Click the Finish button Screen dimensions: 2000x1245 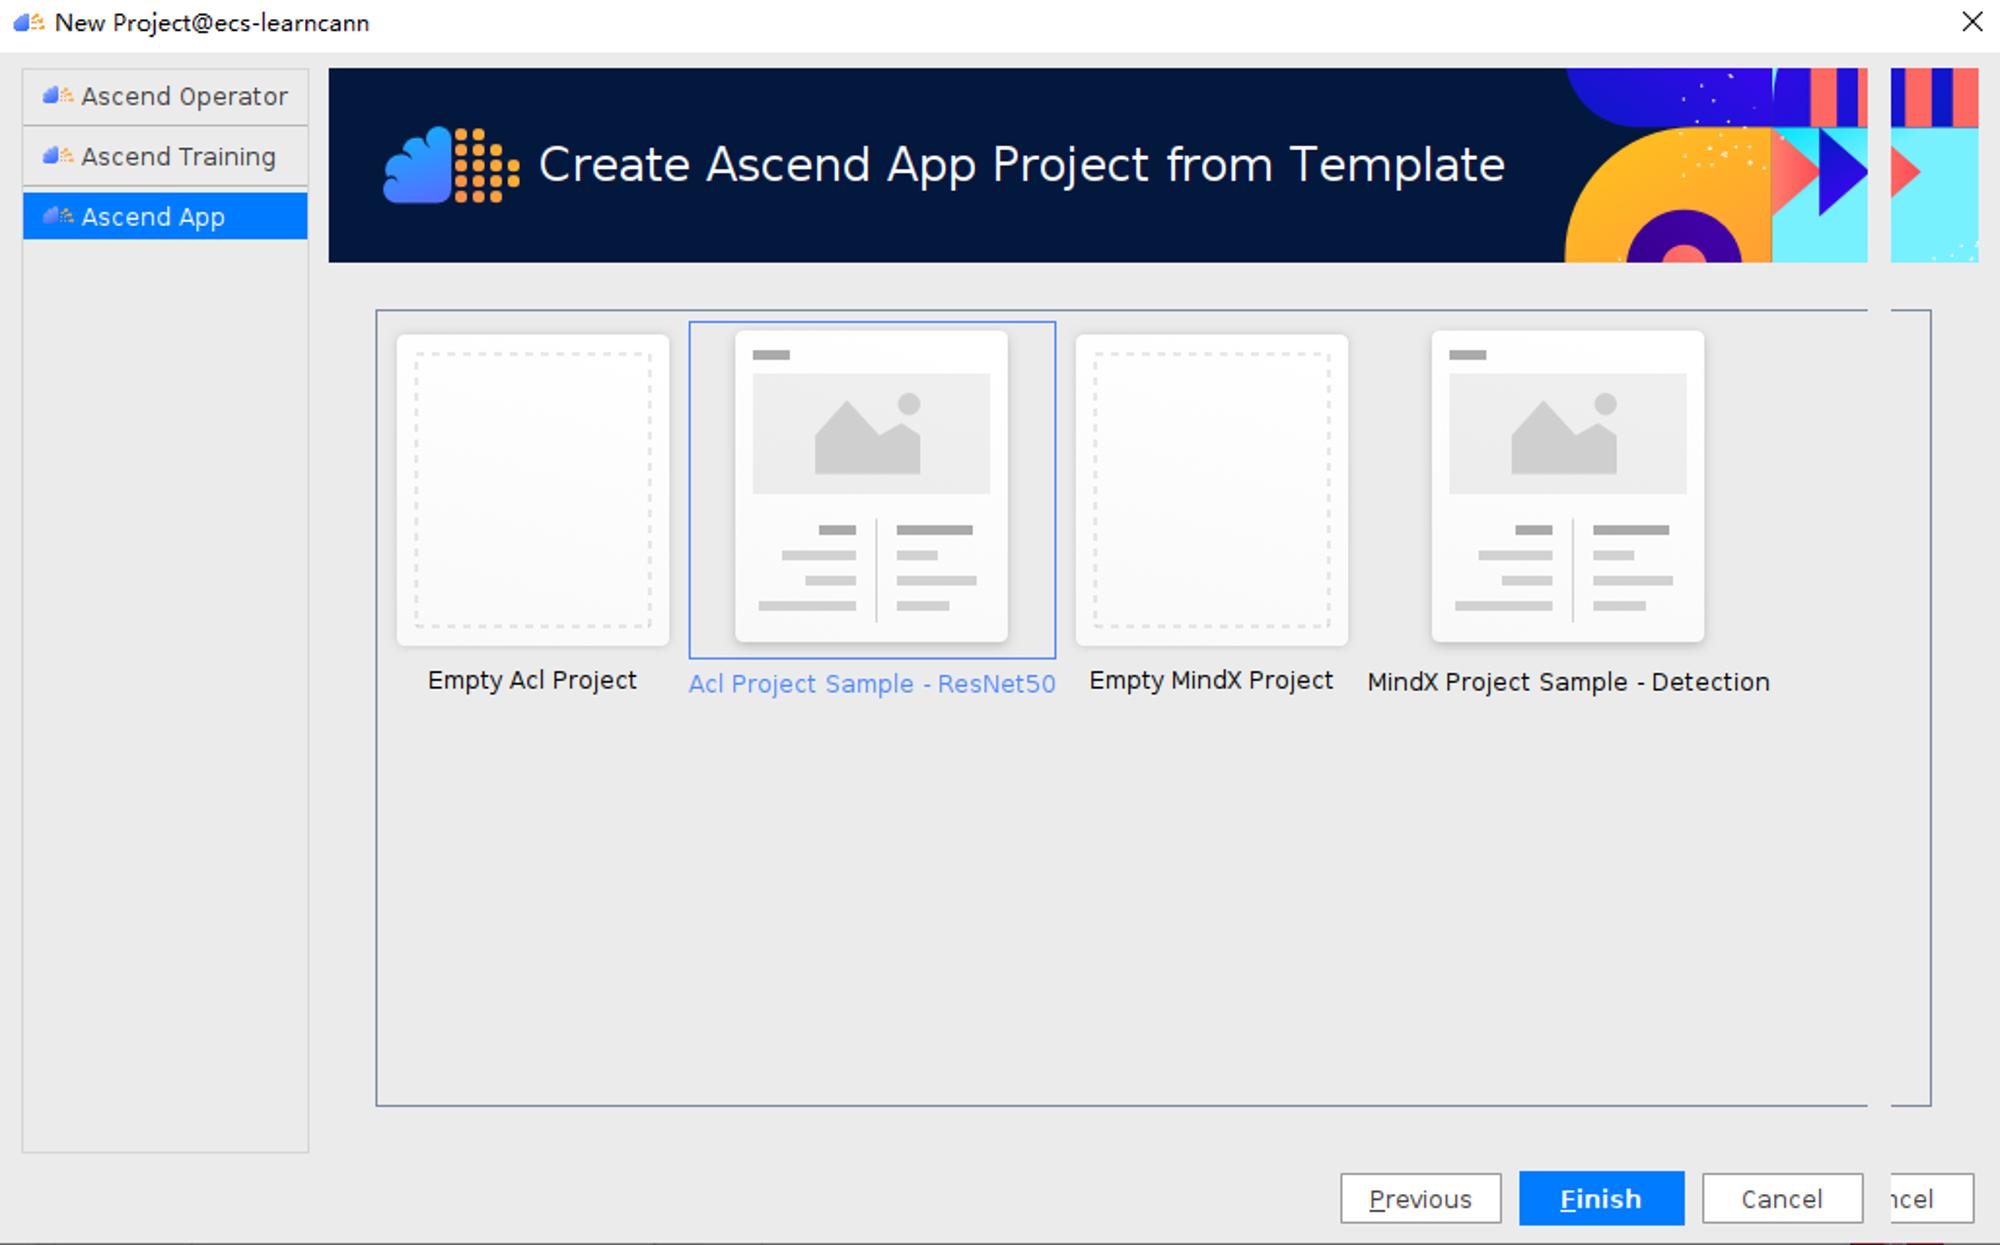(1601, 1198)
